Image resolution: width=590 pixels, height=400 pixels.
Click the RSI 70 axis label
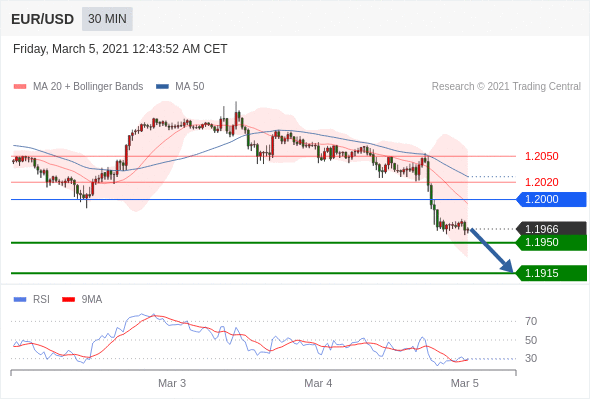pos(531,321)
